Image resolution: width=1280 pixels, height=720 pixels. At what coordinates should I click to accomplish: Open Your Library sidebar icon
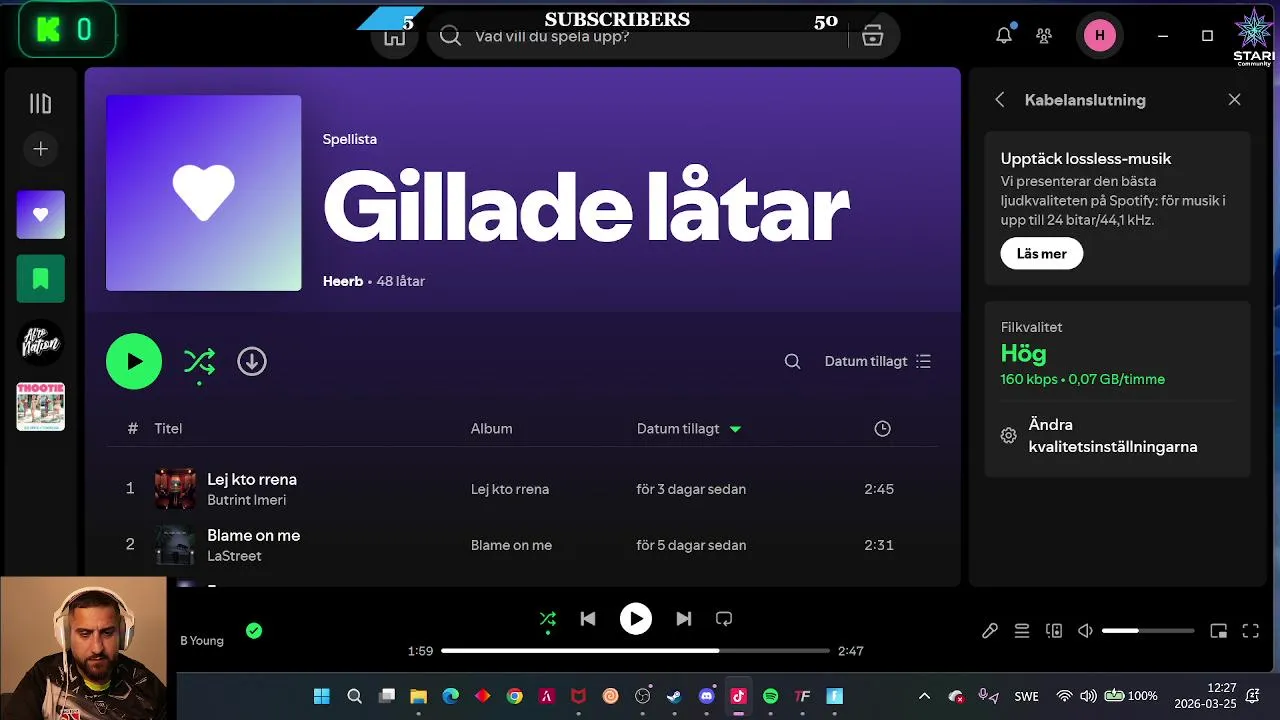tap(40, 104)
